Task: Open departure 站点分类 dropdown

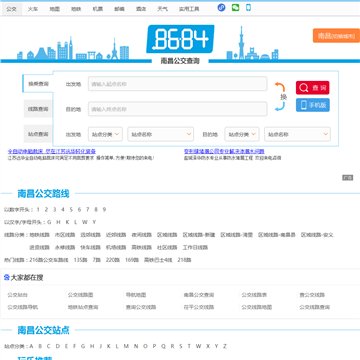Action: pos(105,134)
